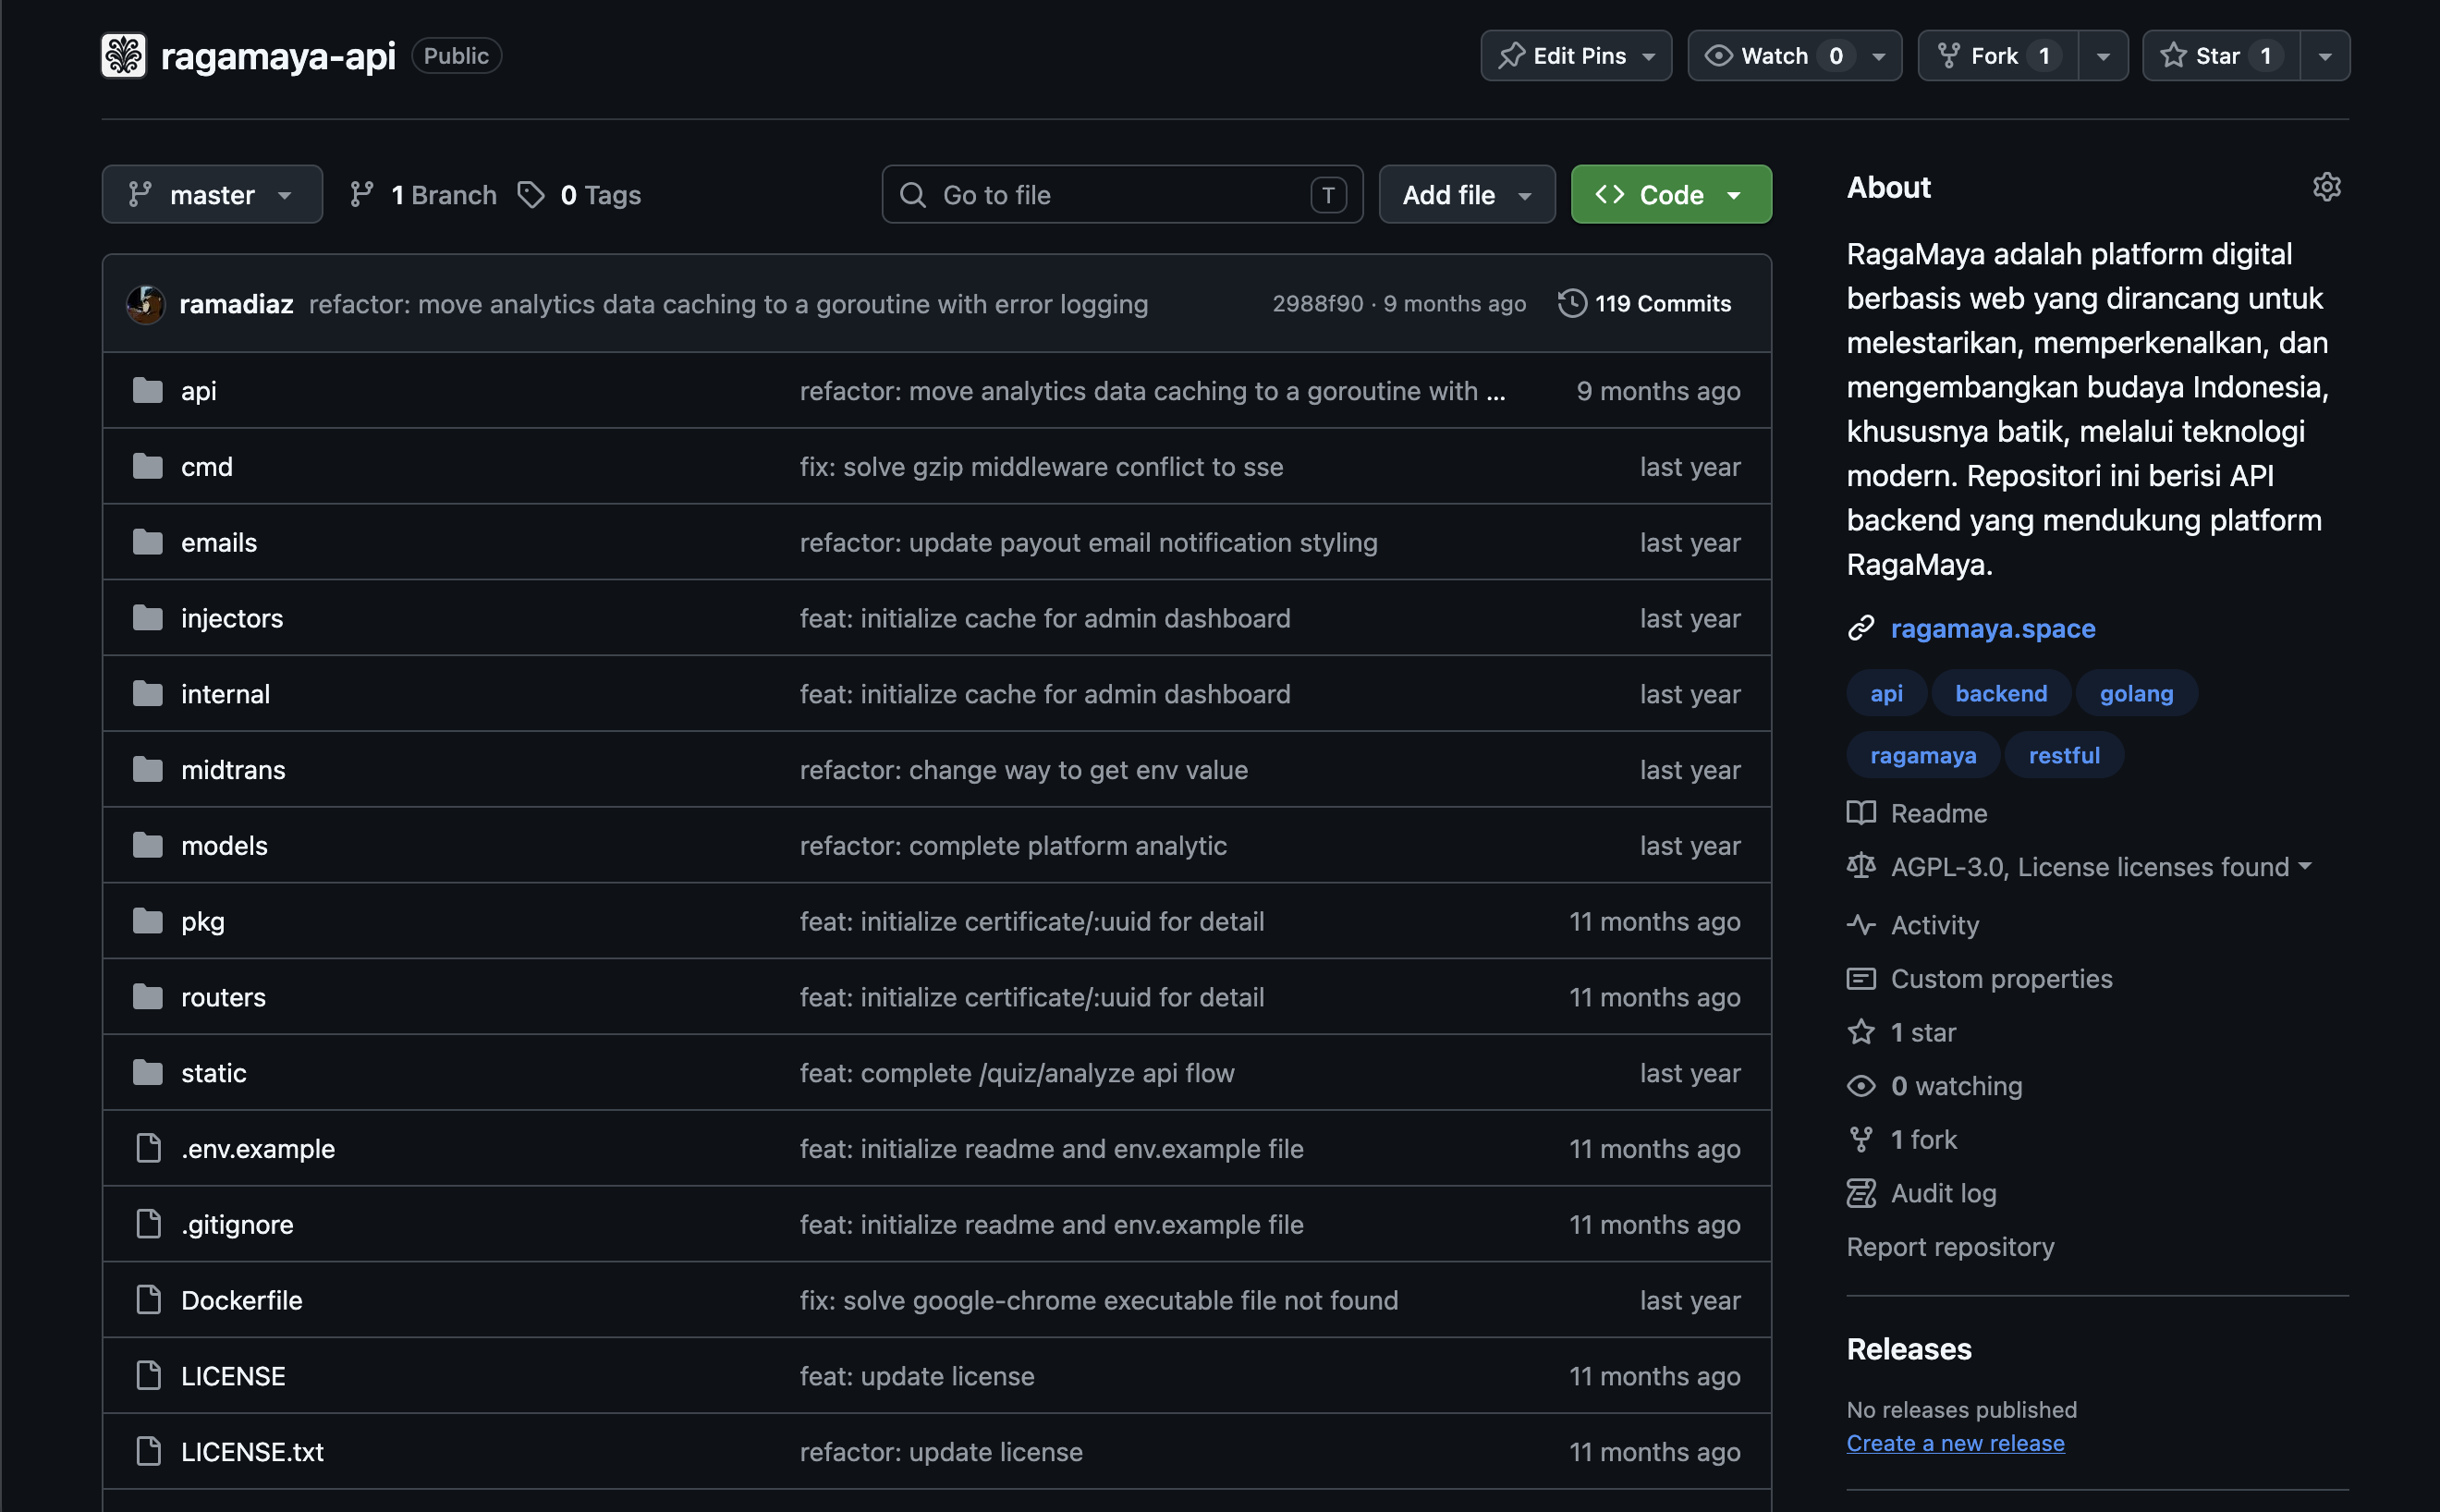Star the repository with the Star button

tap(2221, 55)
